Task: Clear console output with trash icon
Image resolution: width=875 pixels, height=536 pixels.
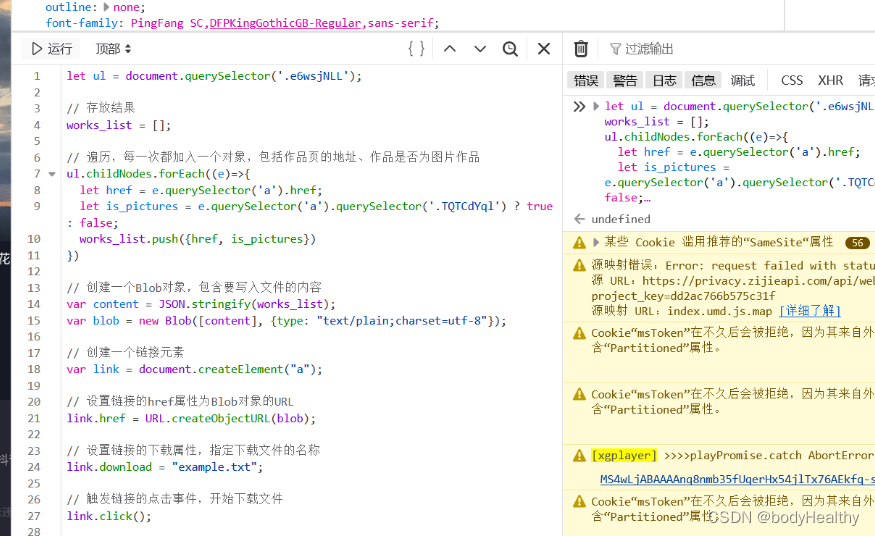Action: (x=581, y=49)
